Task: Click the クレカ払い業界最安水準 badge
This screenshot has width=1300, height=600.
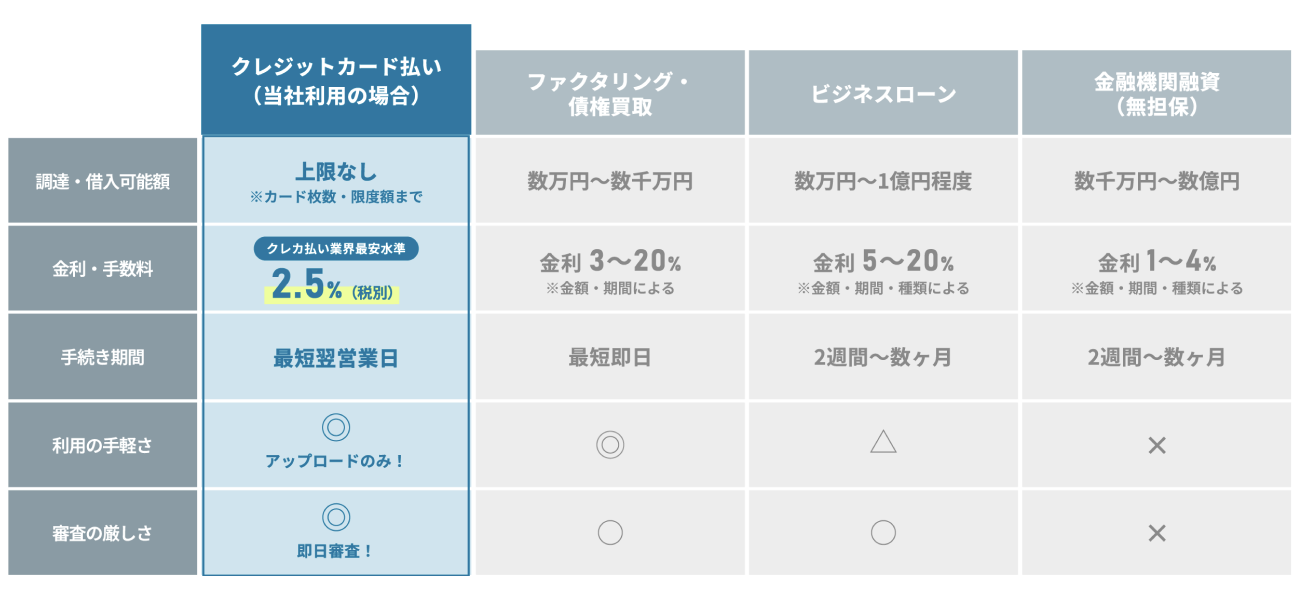Action: 336,250
